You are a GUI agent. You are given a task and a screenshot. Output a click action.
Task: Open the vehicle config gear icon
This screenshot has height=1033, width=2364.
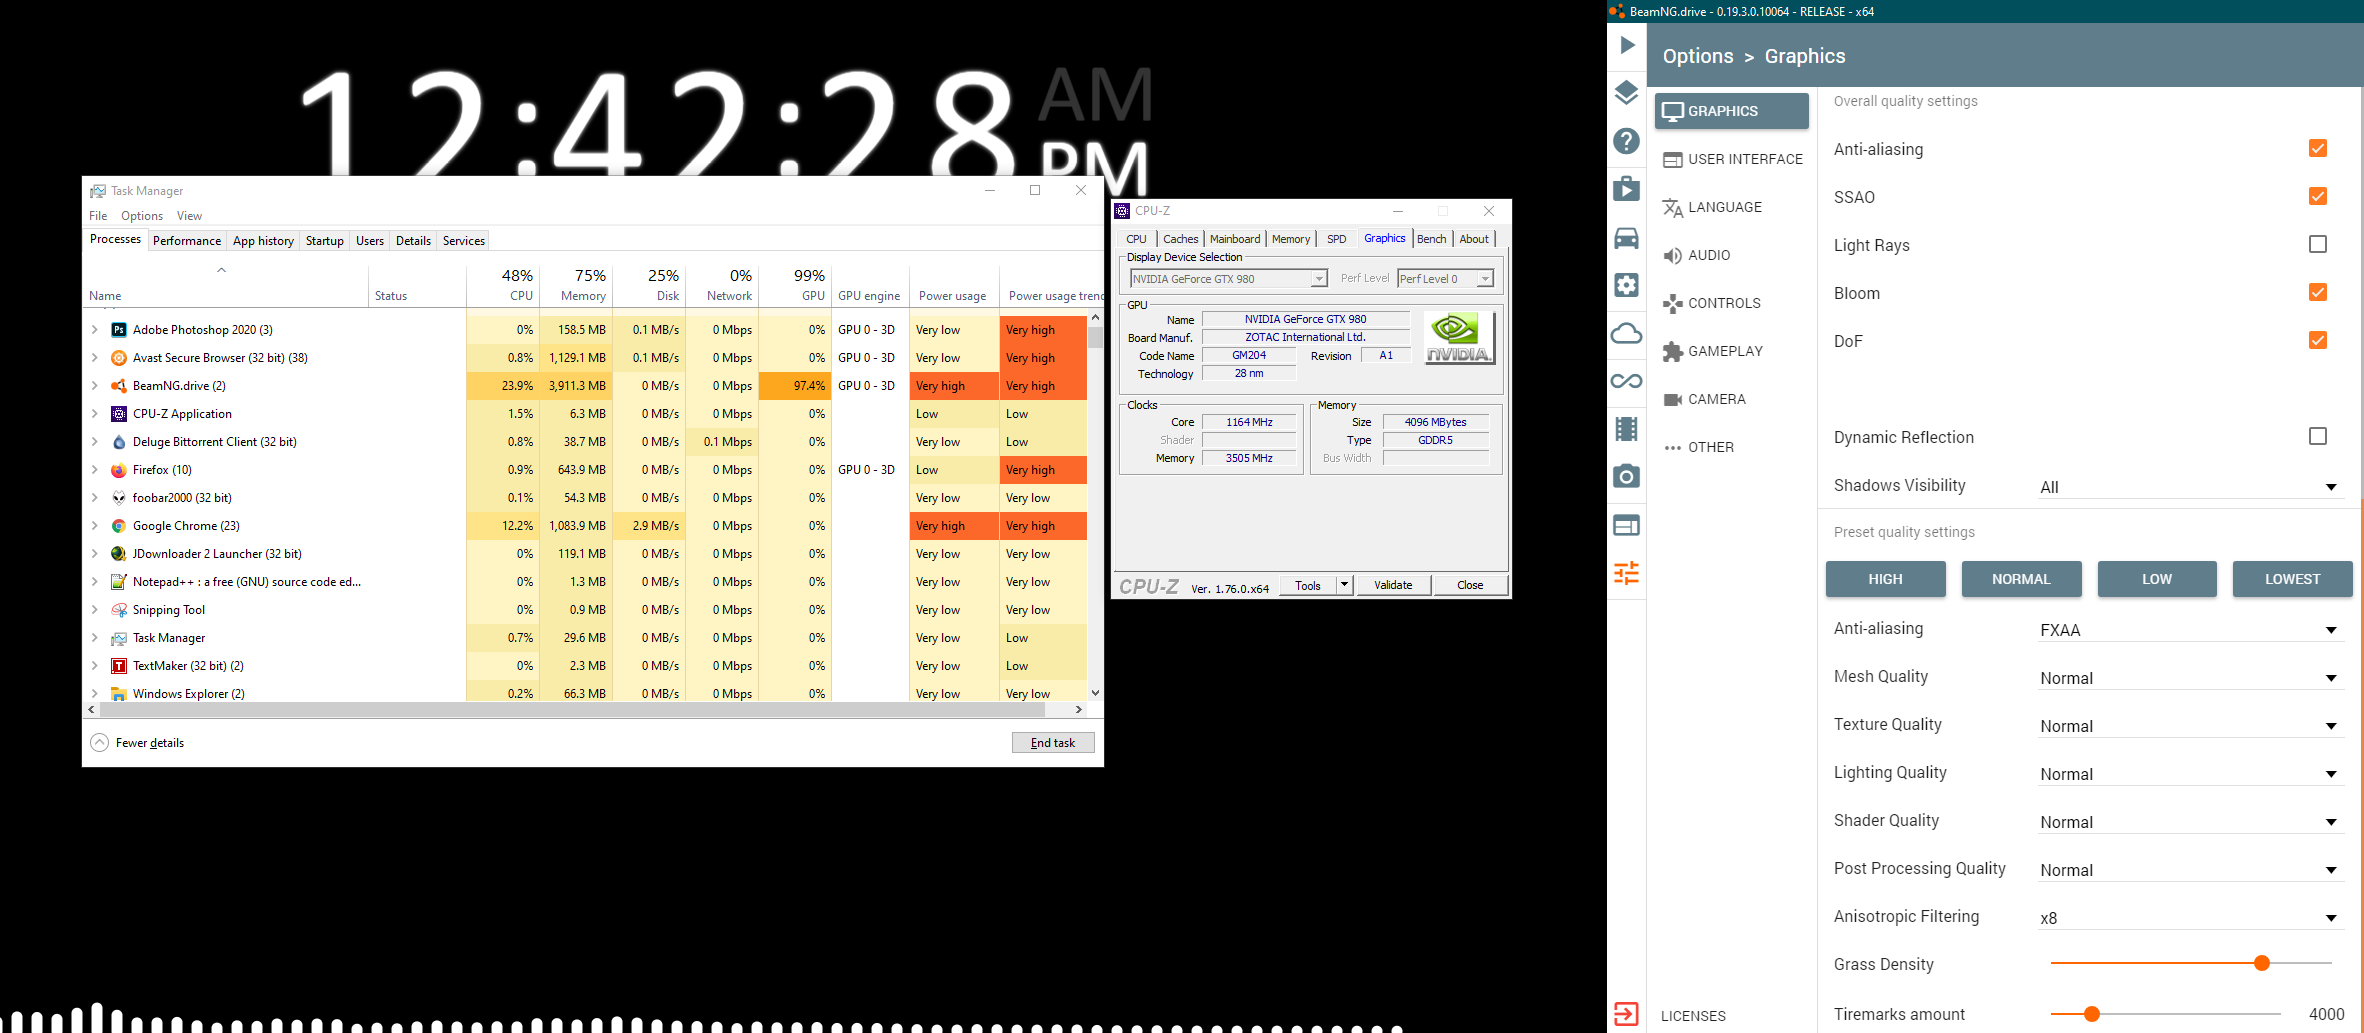pyautogui.click(x=1627, y=285)
